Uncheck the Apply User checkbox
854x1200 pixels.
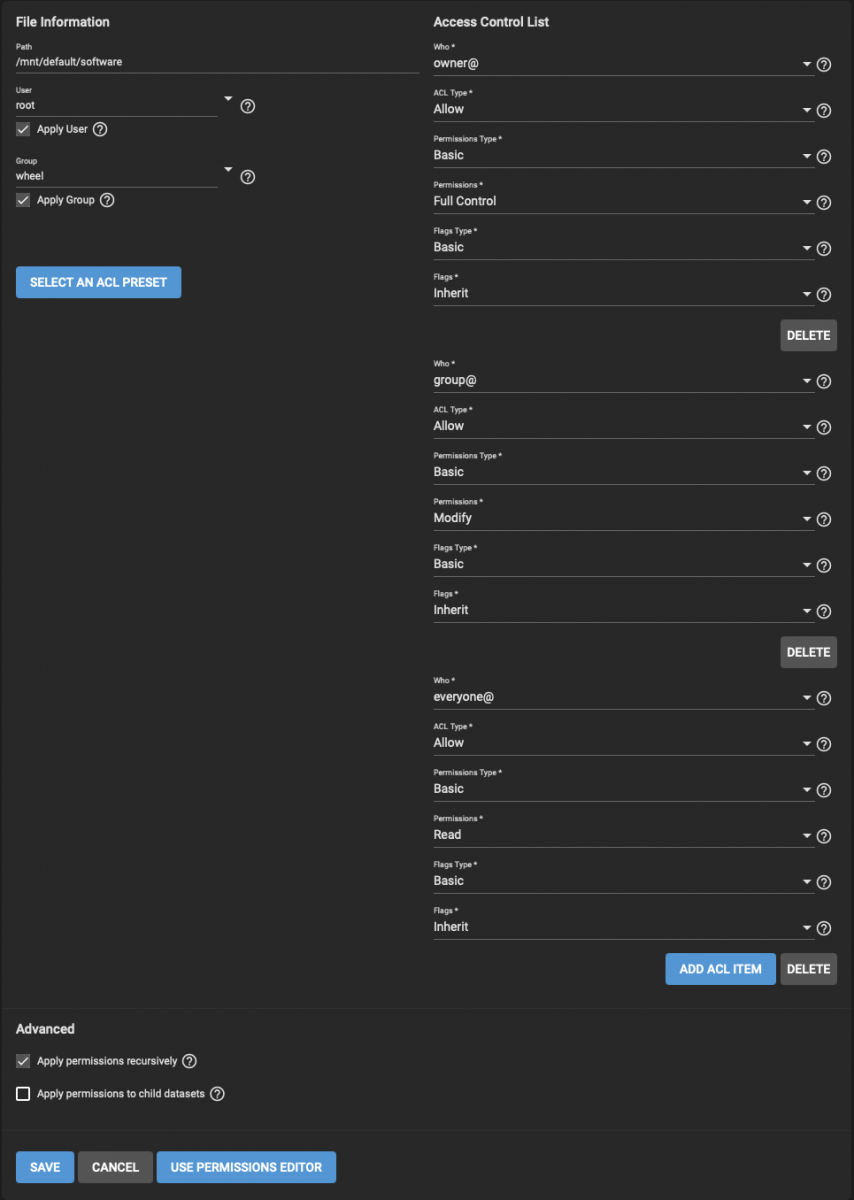tap(23, 129)
